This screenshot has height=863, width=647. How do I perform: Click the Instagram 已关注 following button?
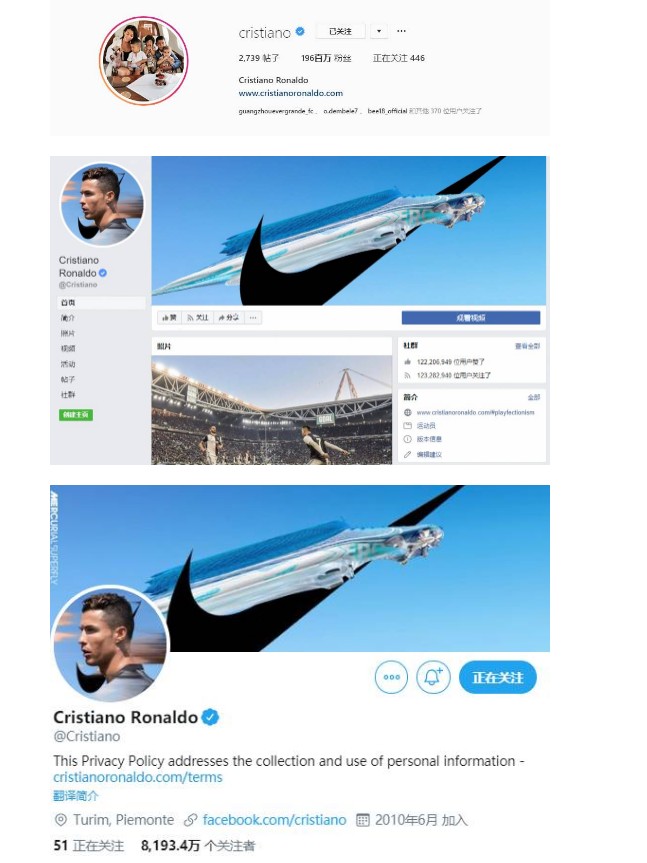pyautogui.click(x=341, y=31)
